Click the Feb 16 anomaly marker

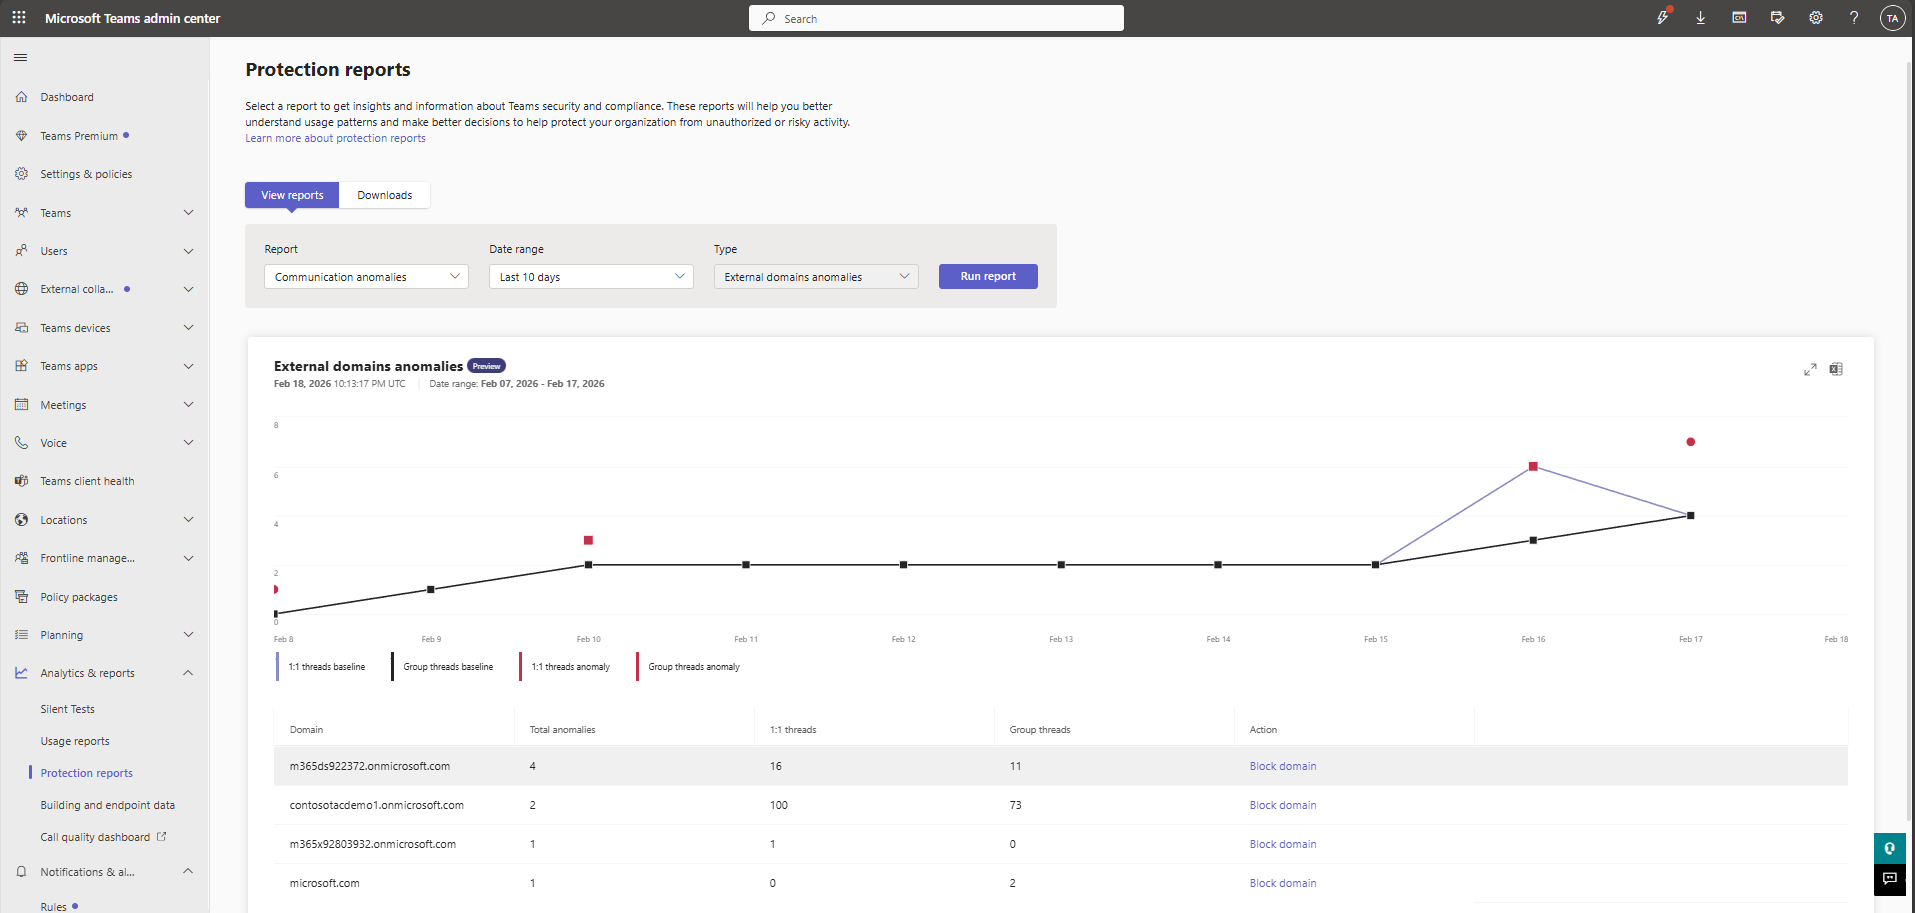[1533, 467]
